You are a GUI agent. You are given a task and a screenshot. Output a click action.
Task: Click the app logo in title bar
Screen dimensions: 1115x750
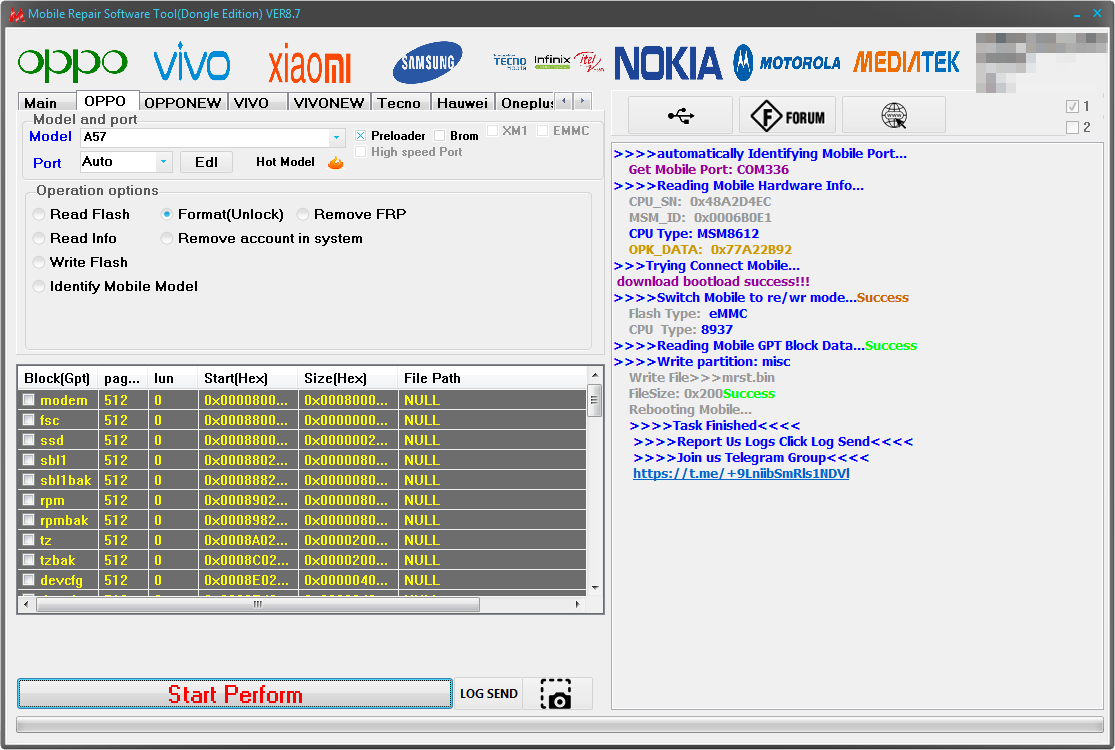[16, 14]
